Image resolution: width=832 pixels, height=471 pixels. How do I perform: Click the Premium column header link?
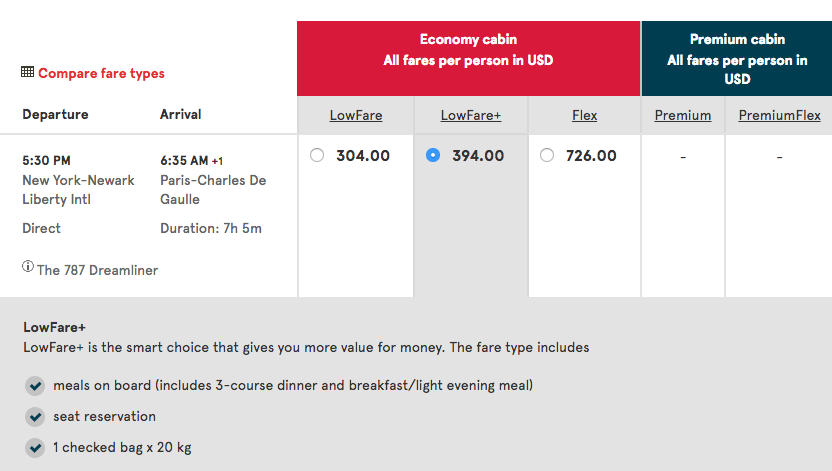[683, 115]
